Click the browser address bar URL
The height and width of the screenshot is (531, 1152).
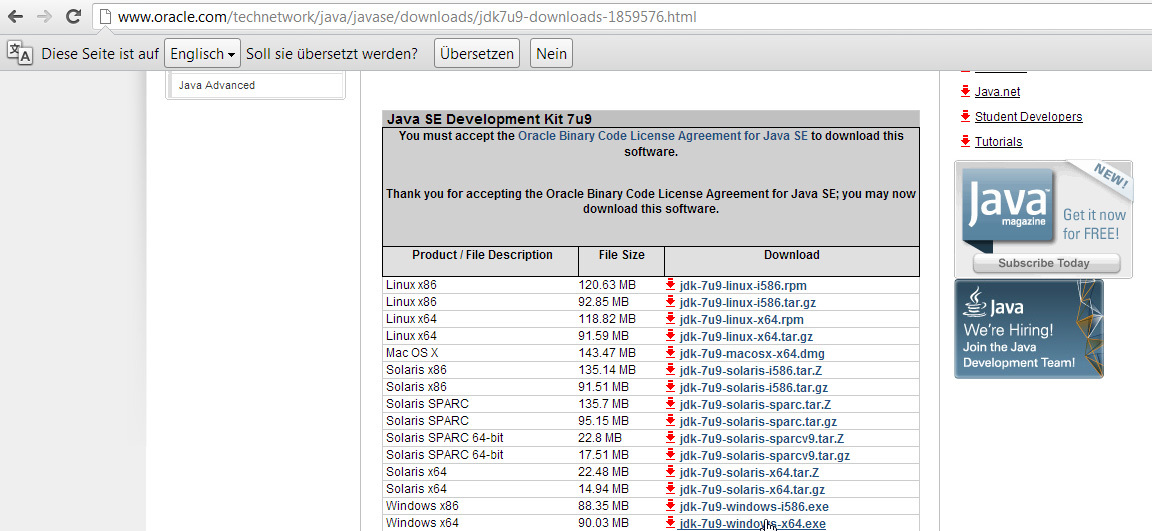point(407,16)
